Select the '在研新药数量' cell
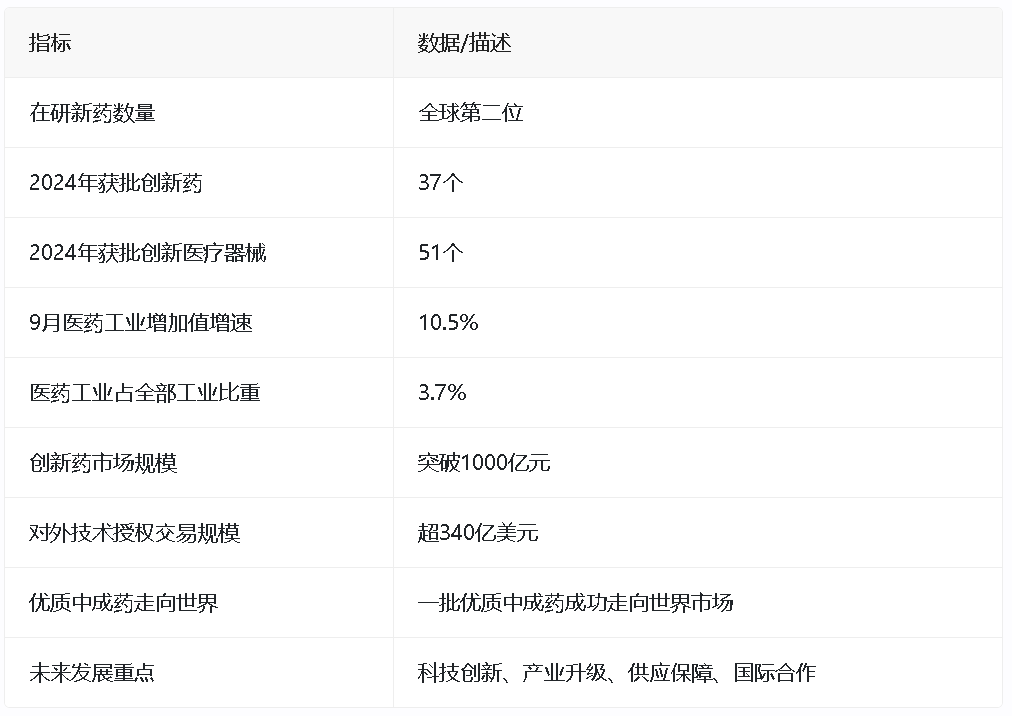 tap(92, 113)
